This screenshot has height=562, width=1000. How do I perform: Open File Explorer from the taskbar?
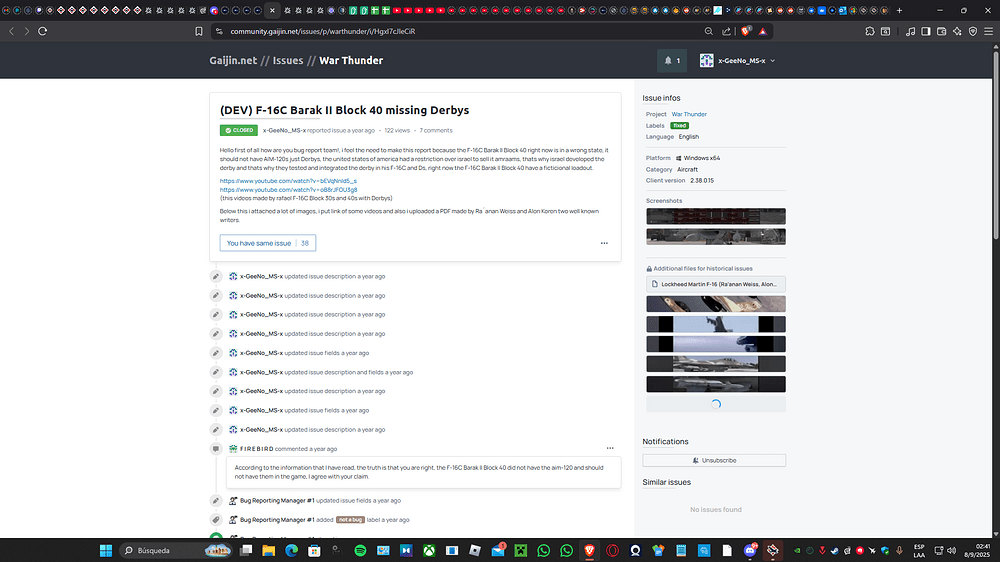268,550
